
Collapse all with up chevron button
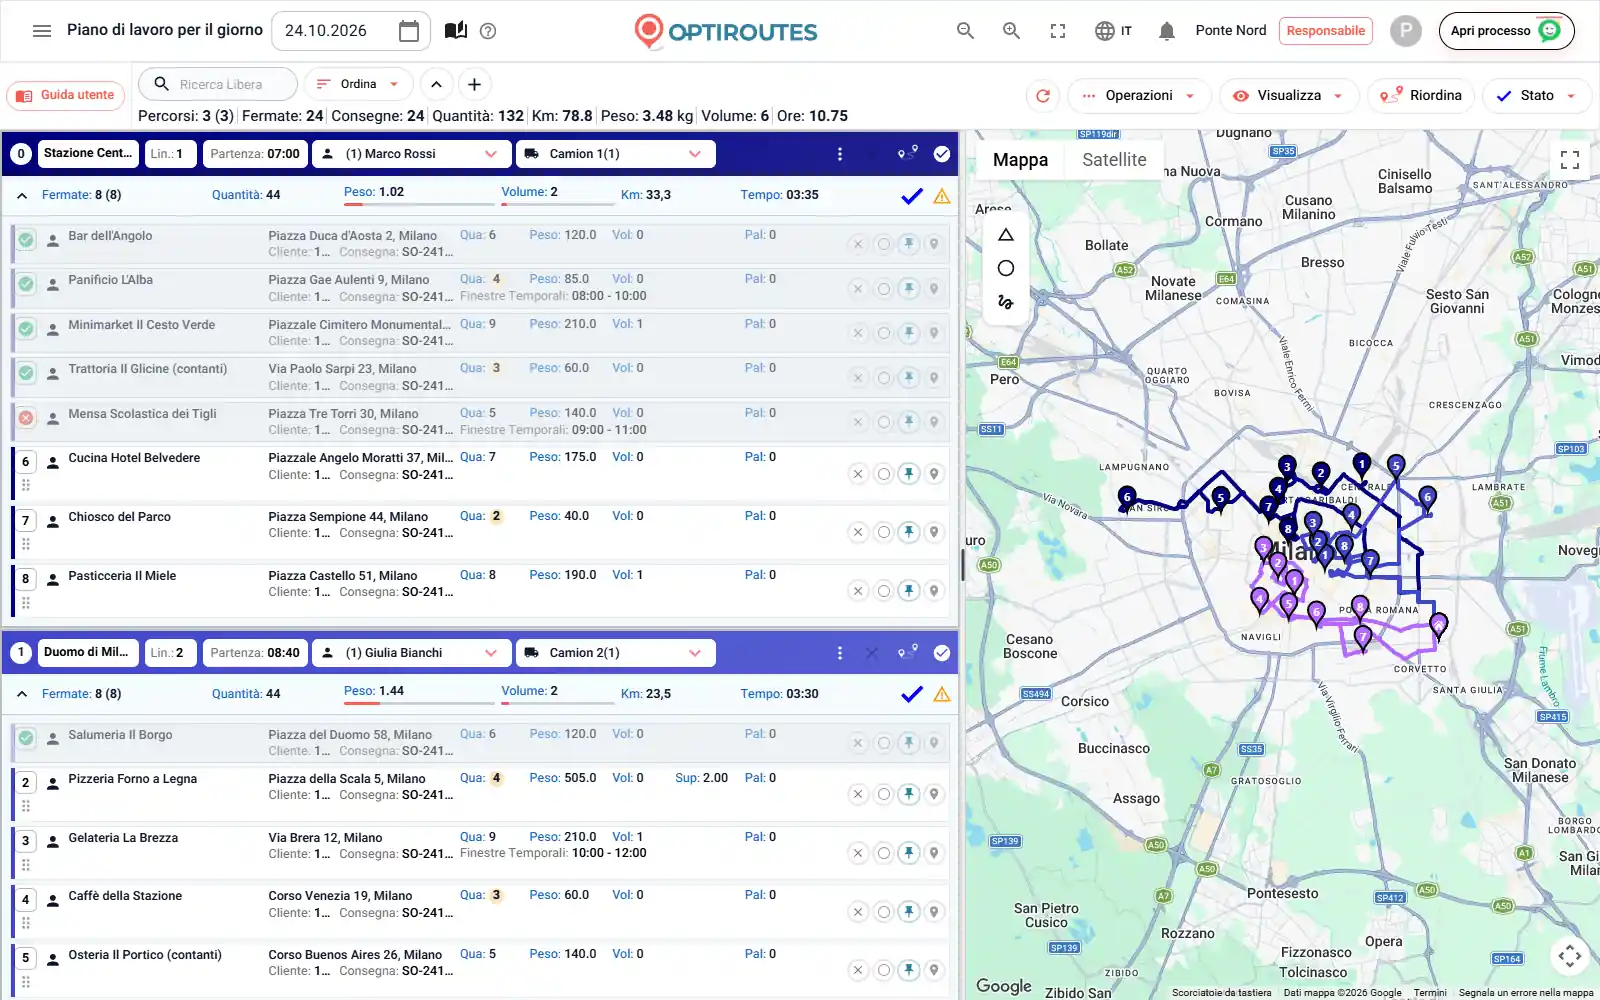point(436,85)
